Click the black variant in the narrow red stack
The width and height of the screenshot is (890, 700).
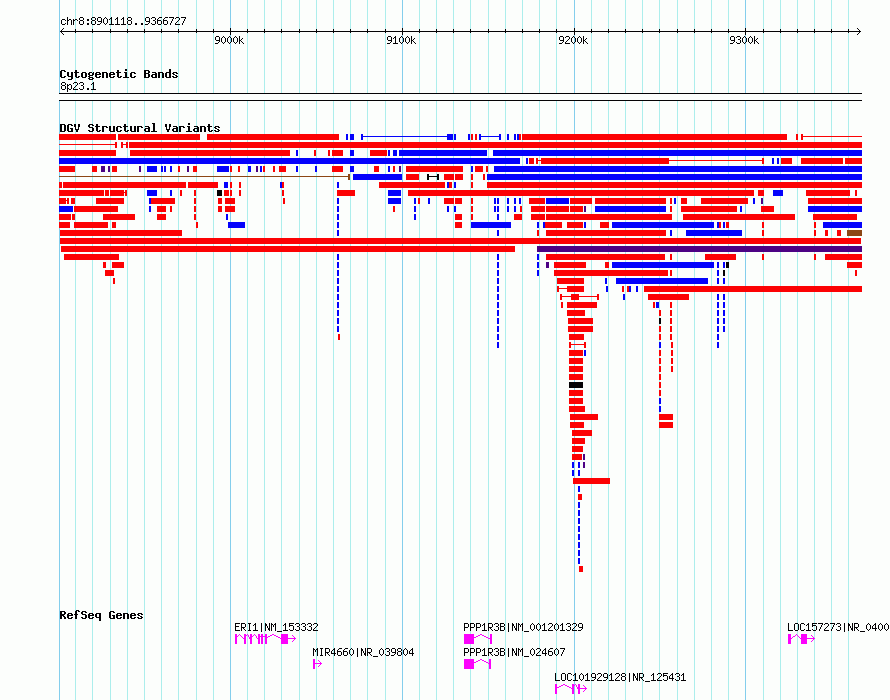(x=576, y=385)
